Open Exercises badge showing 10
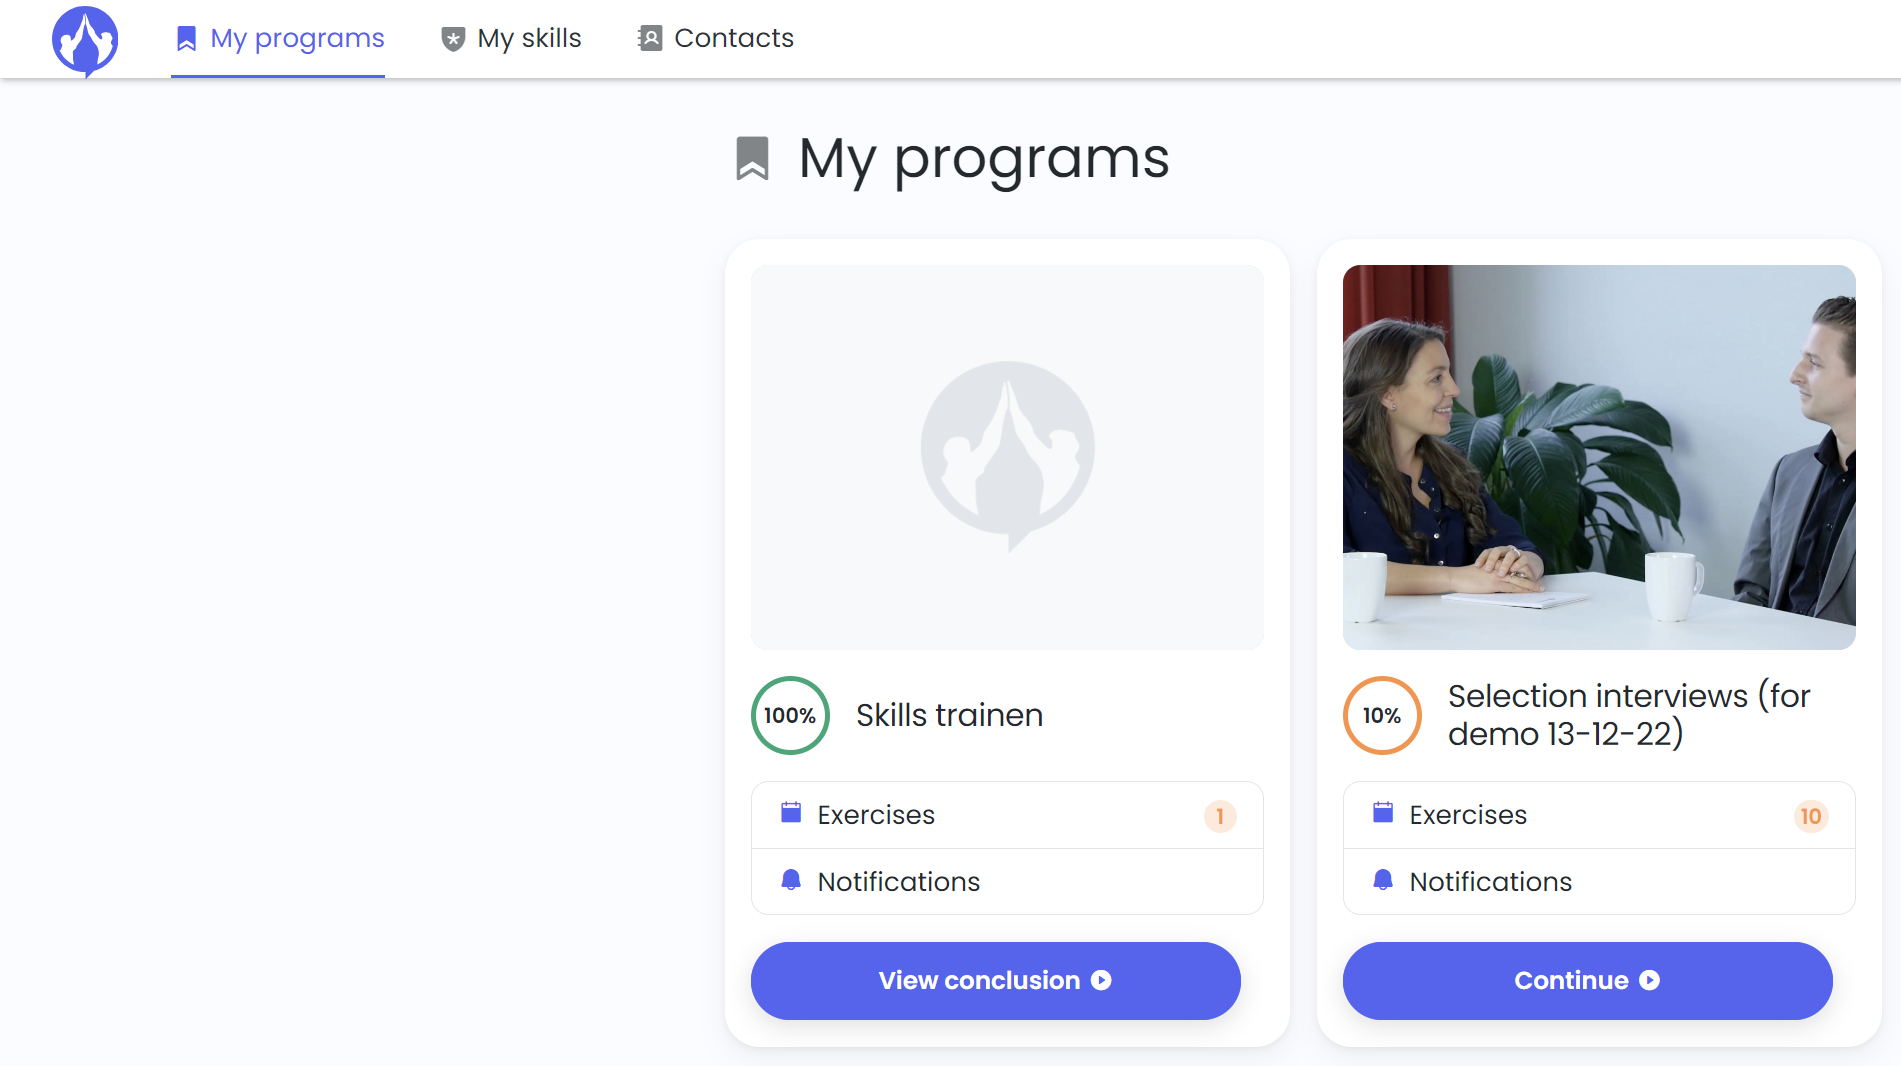 [1811, 816]
